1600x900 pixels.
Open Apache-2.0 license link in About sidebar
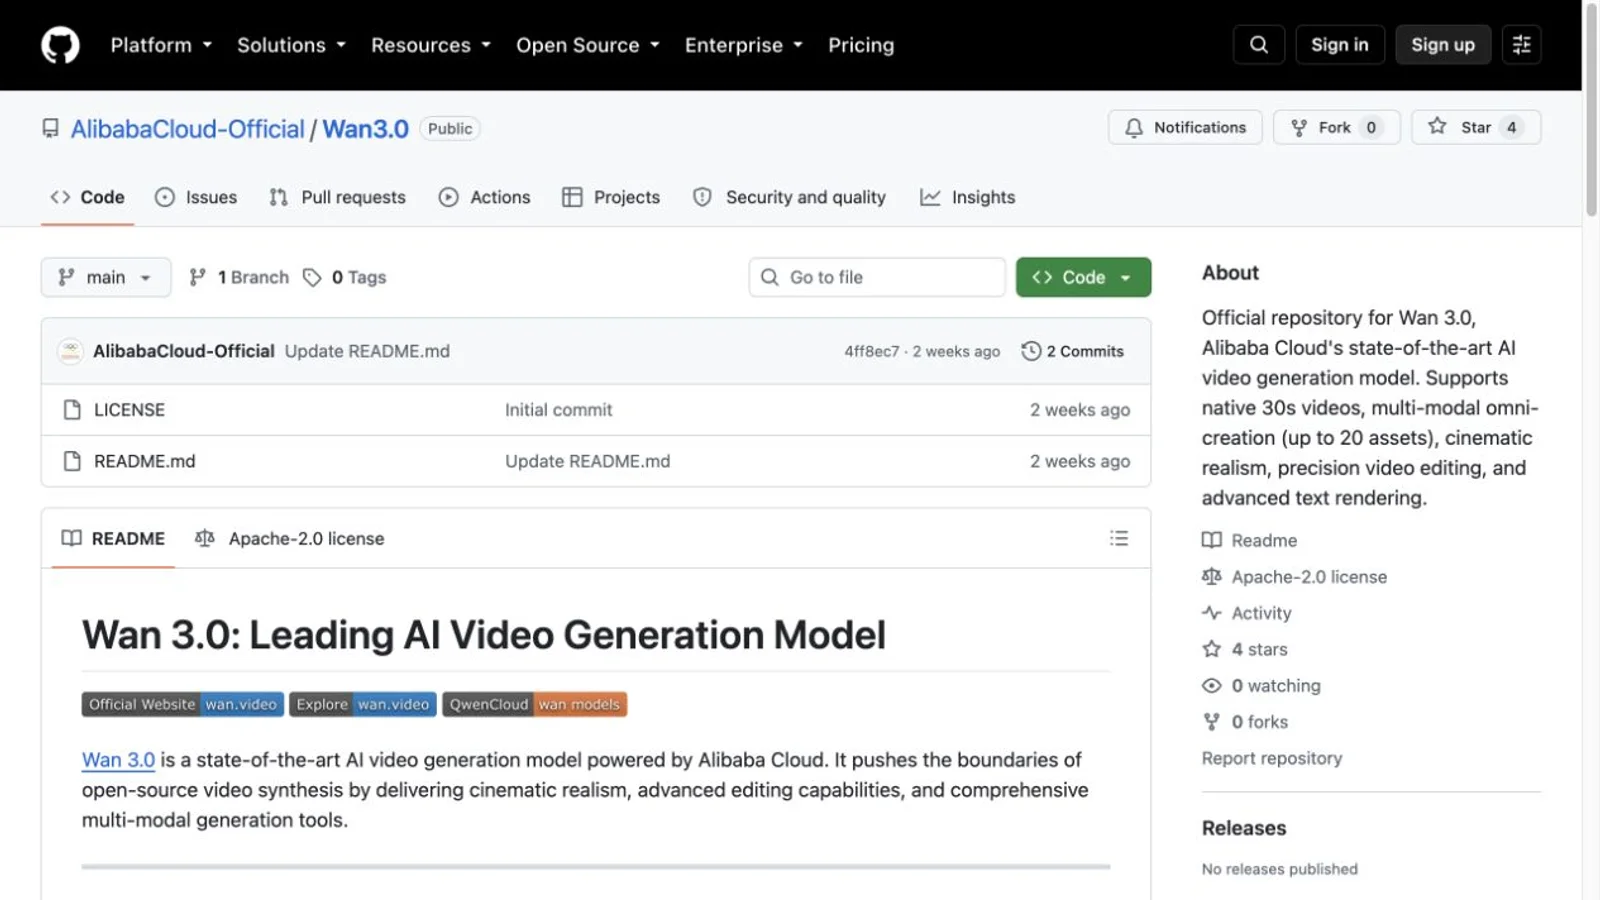1295,577
